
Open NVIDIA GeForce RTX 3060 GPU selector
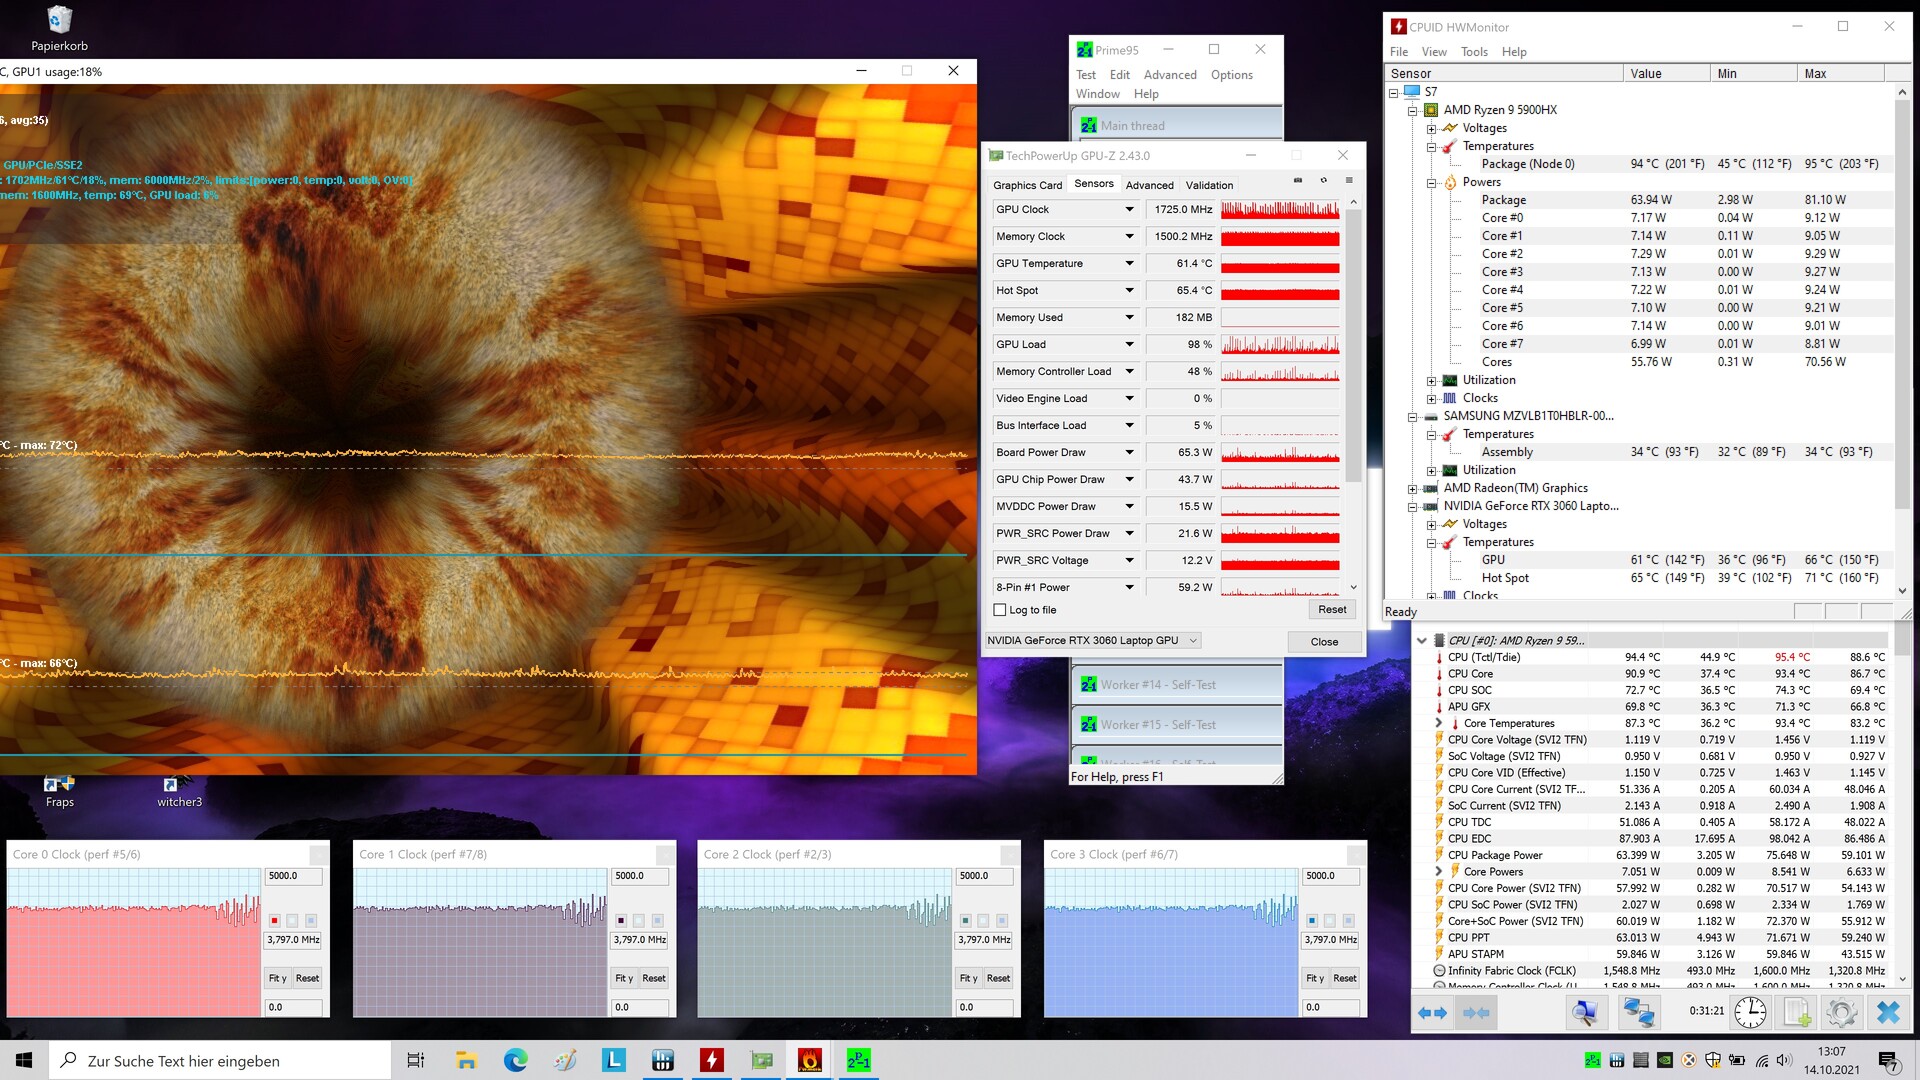[x=1092, y=641]
